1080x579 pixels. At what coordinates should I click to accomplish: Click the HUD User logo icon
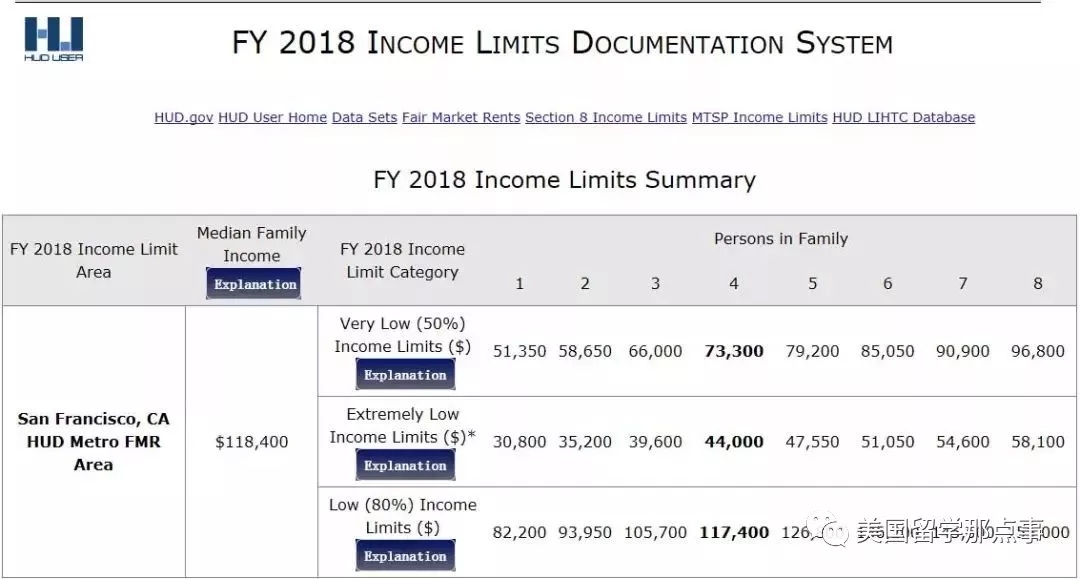(54, 39)
